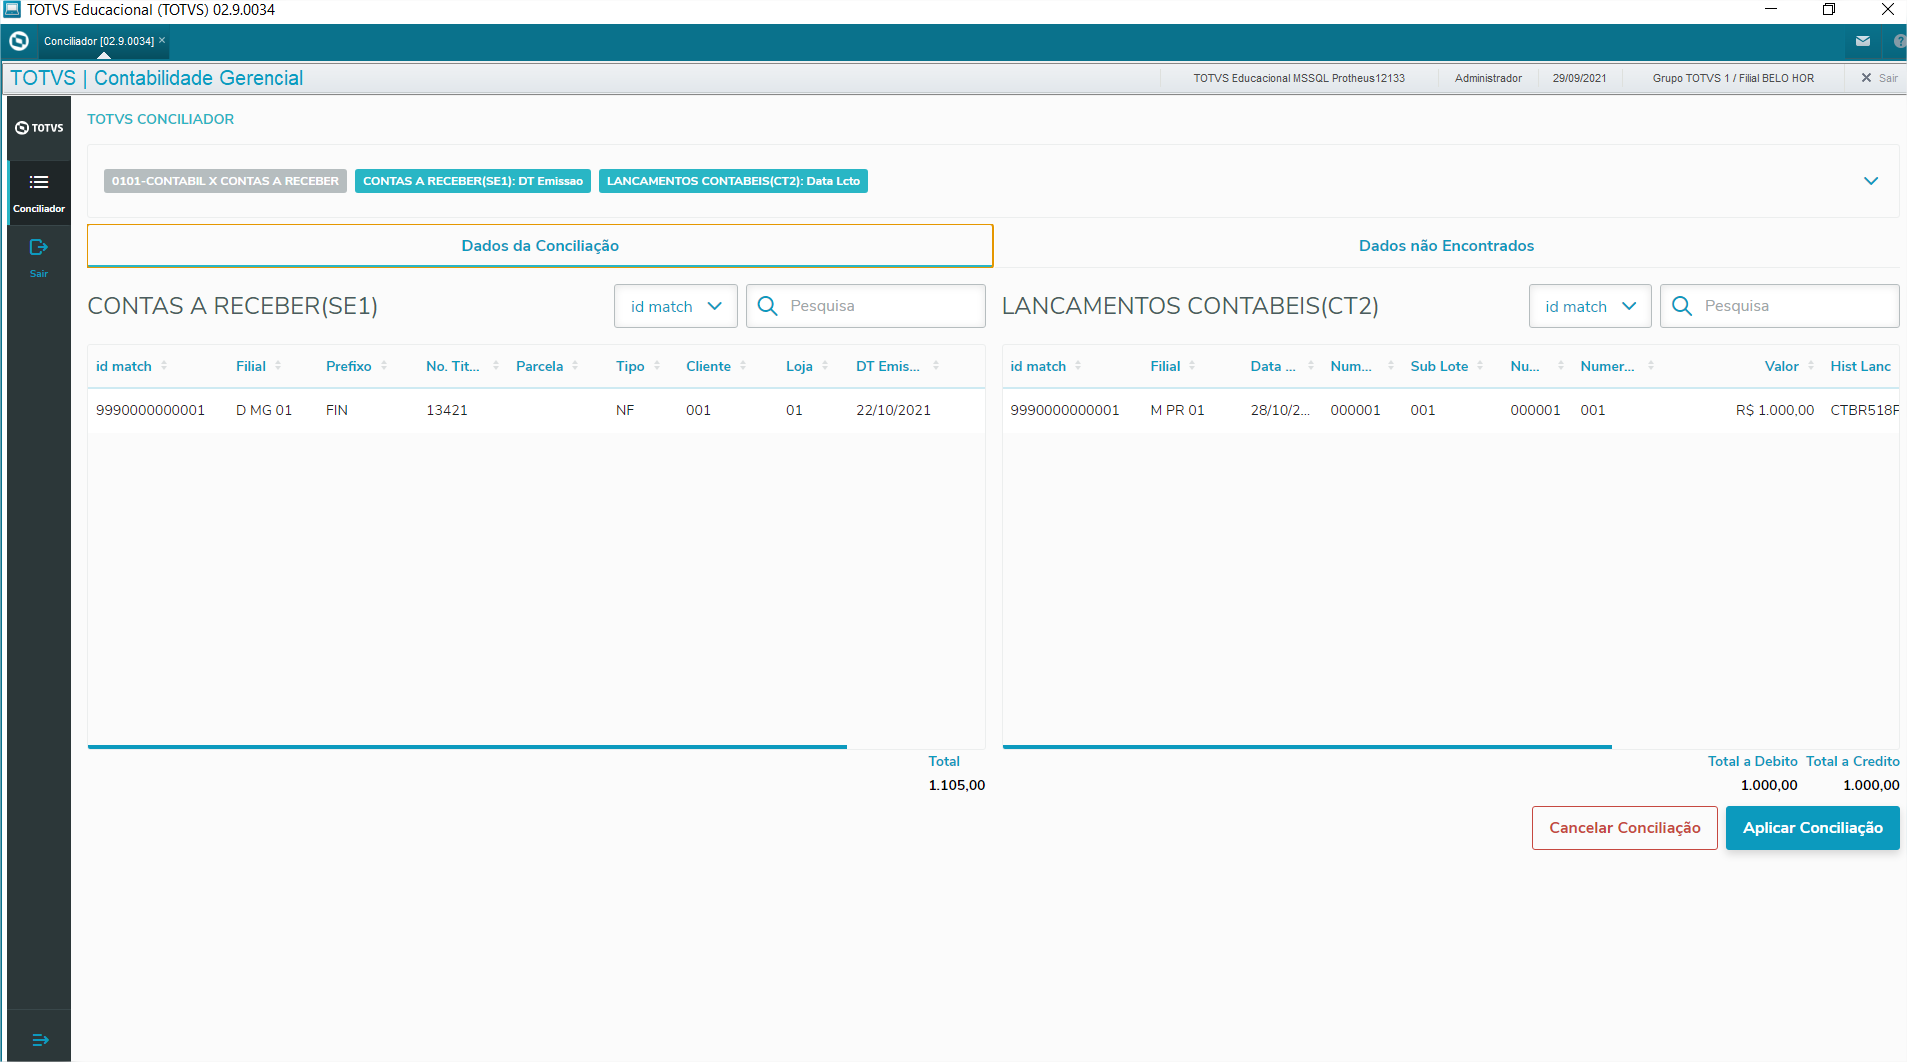Click the CONTAS A RECEBER horizontal scrollbar
1907x1062 pixels.
coord(467,746)
